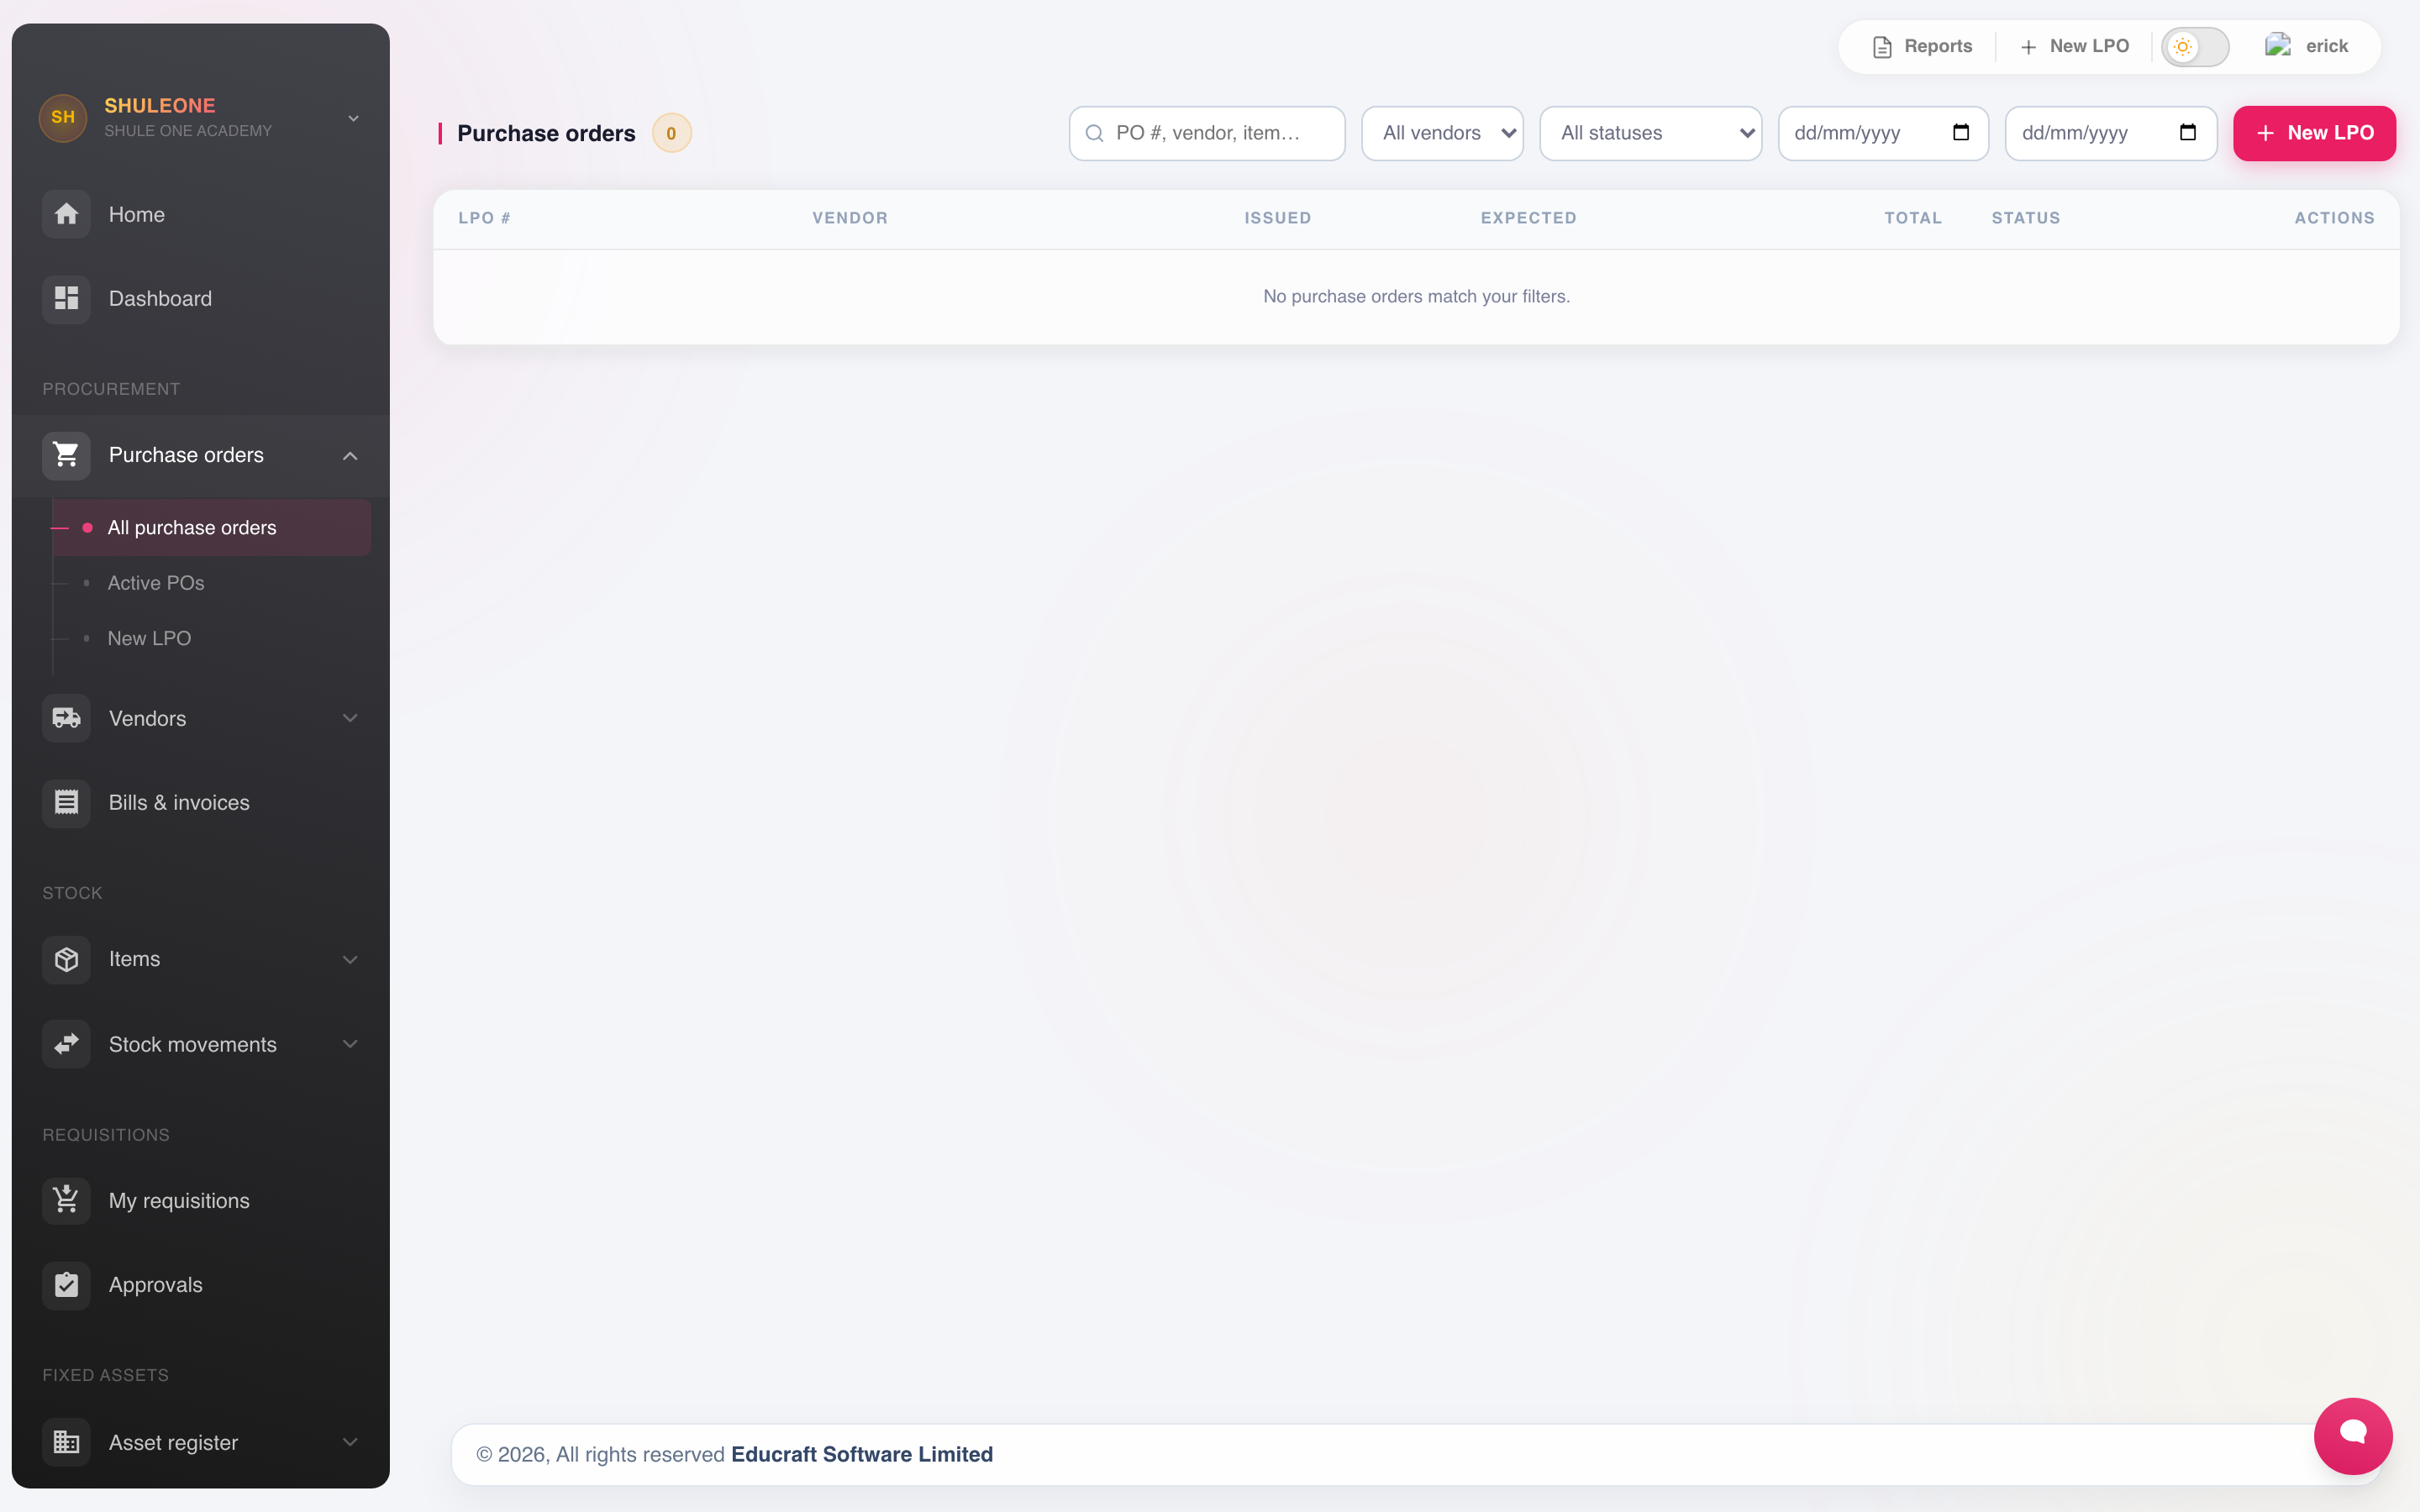Click the PO #, vendor, item search field
The image size is (2420, 1512).
pyautogui.click(x=1207, y=133)
